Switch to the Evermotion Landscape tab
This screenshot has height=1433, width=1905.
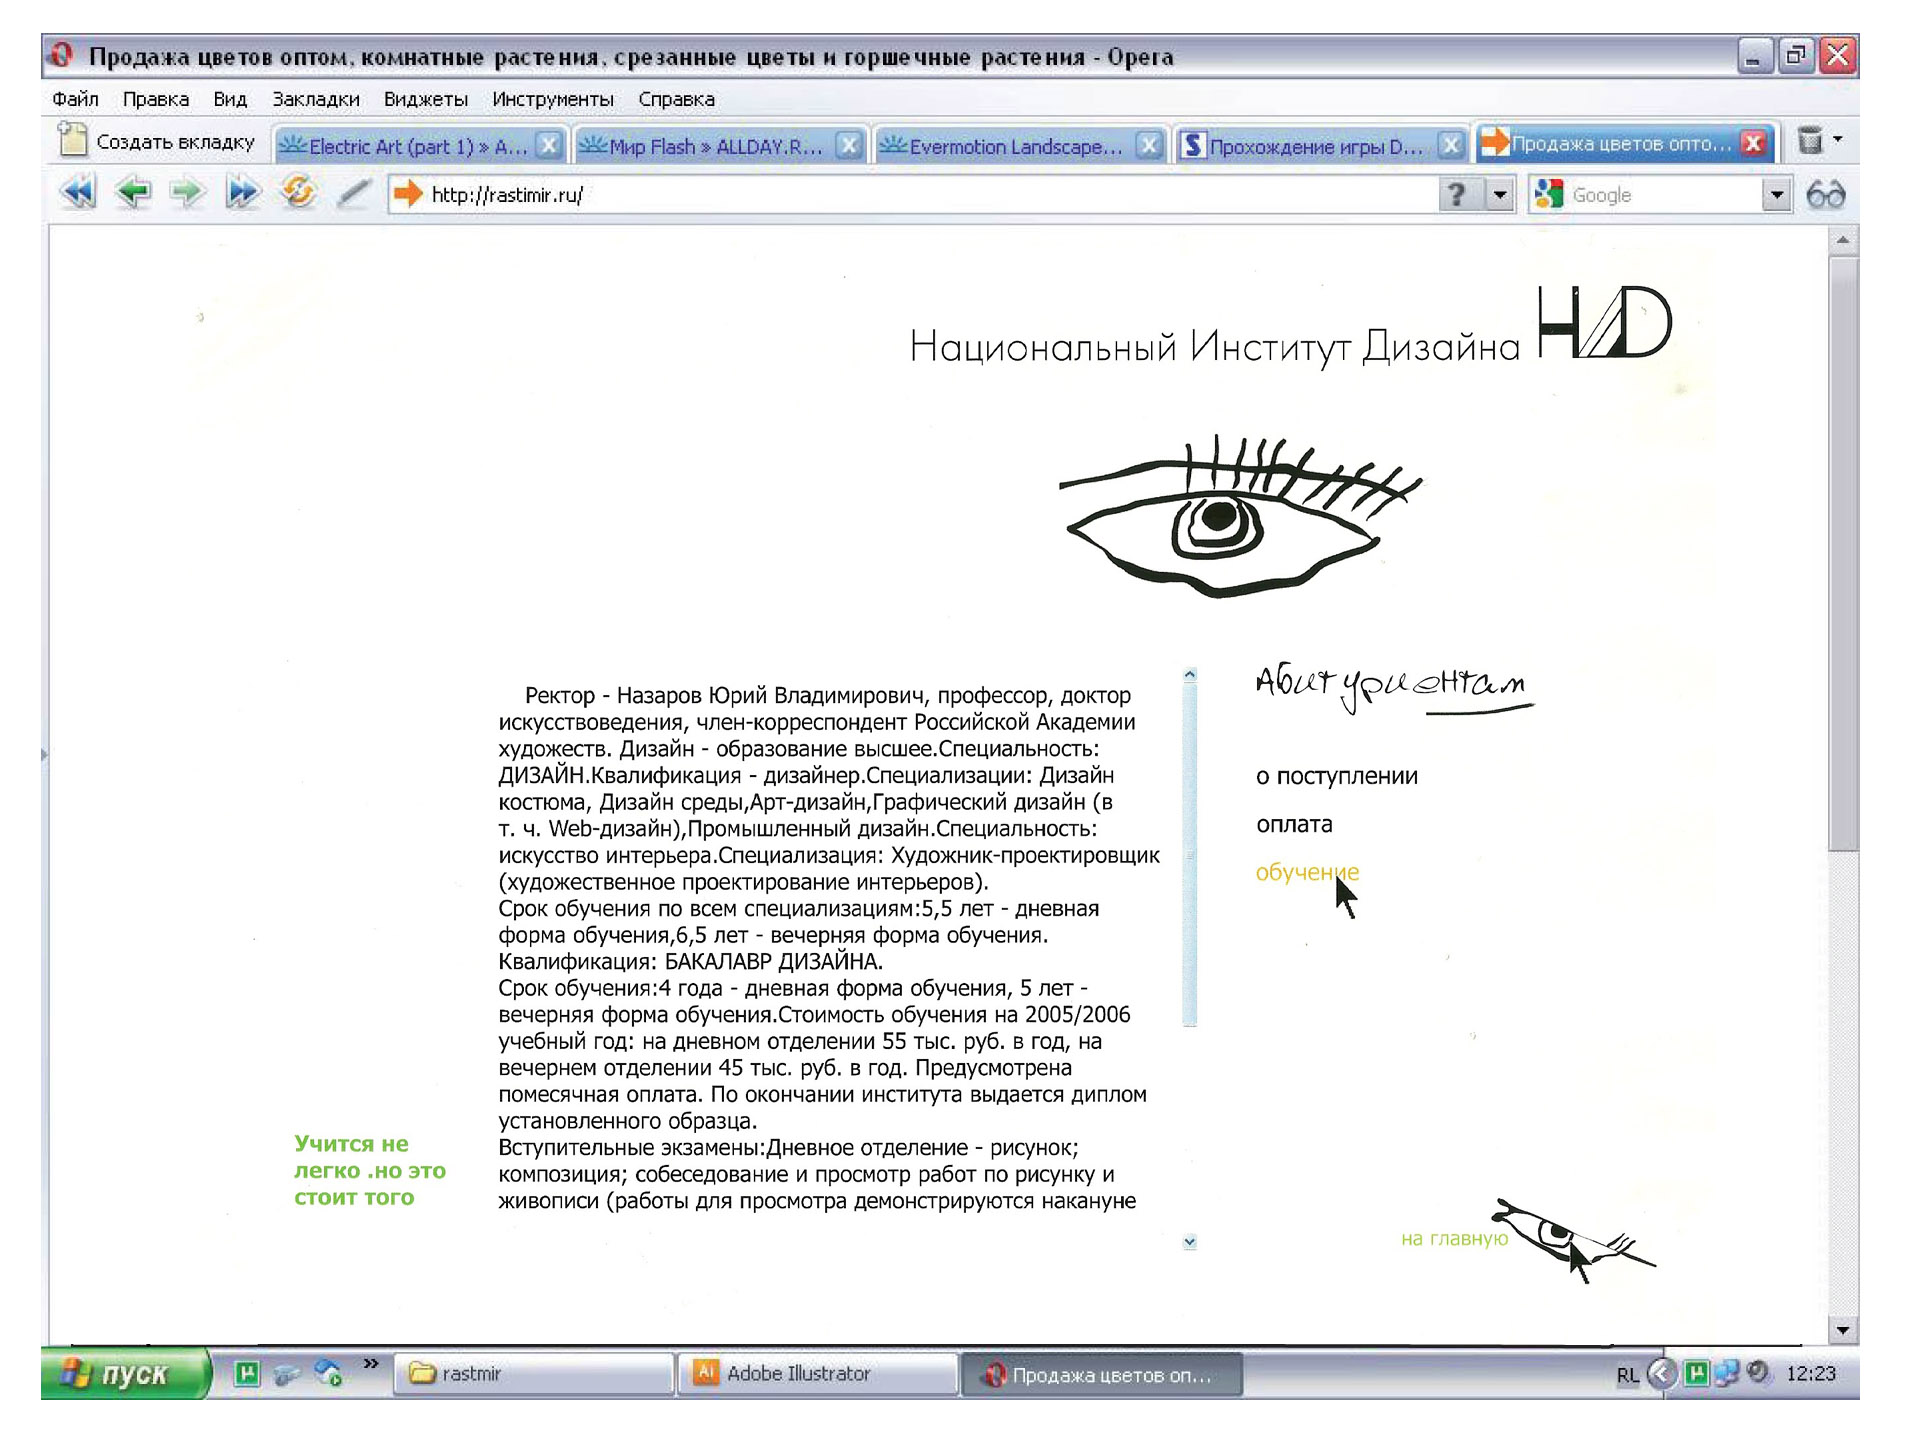1020,146
